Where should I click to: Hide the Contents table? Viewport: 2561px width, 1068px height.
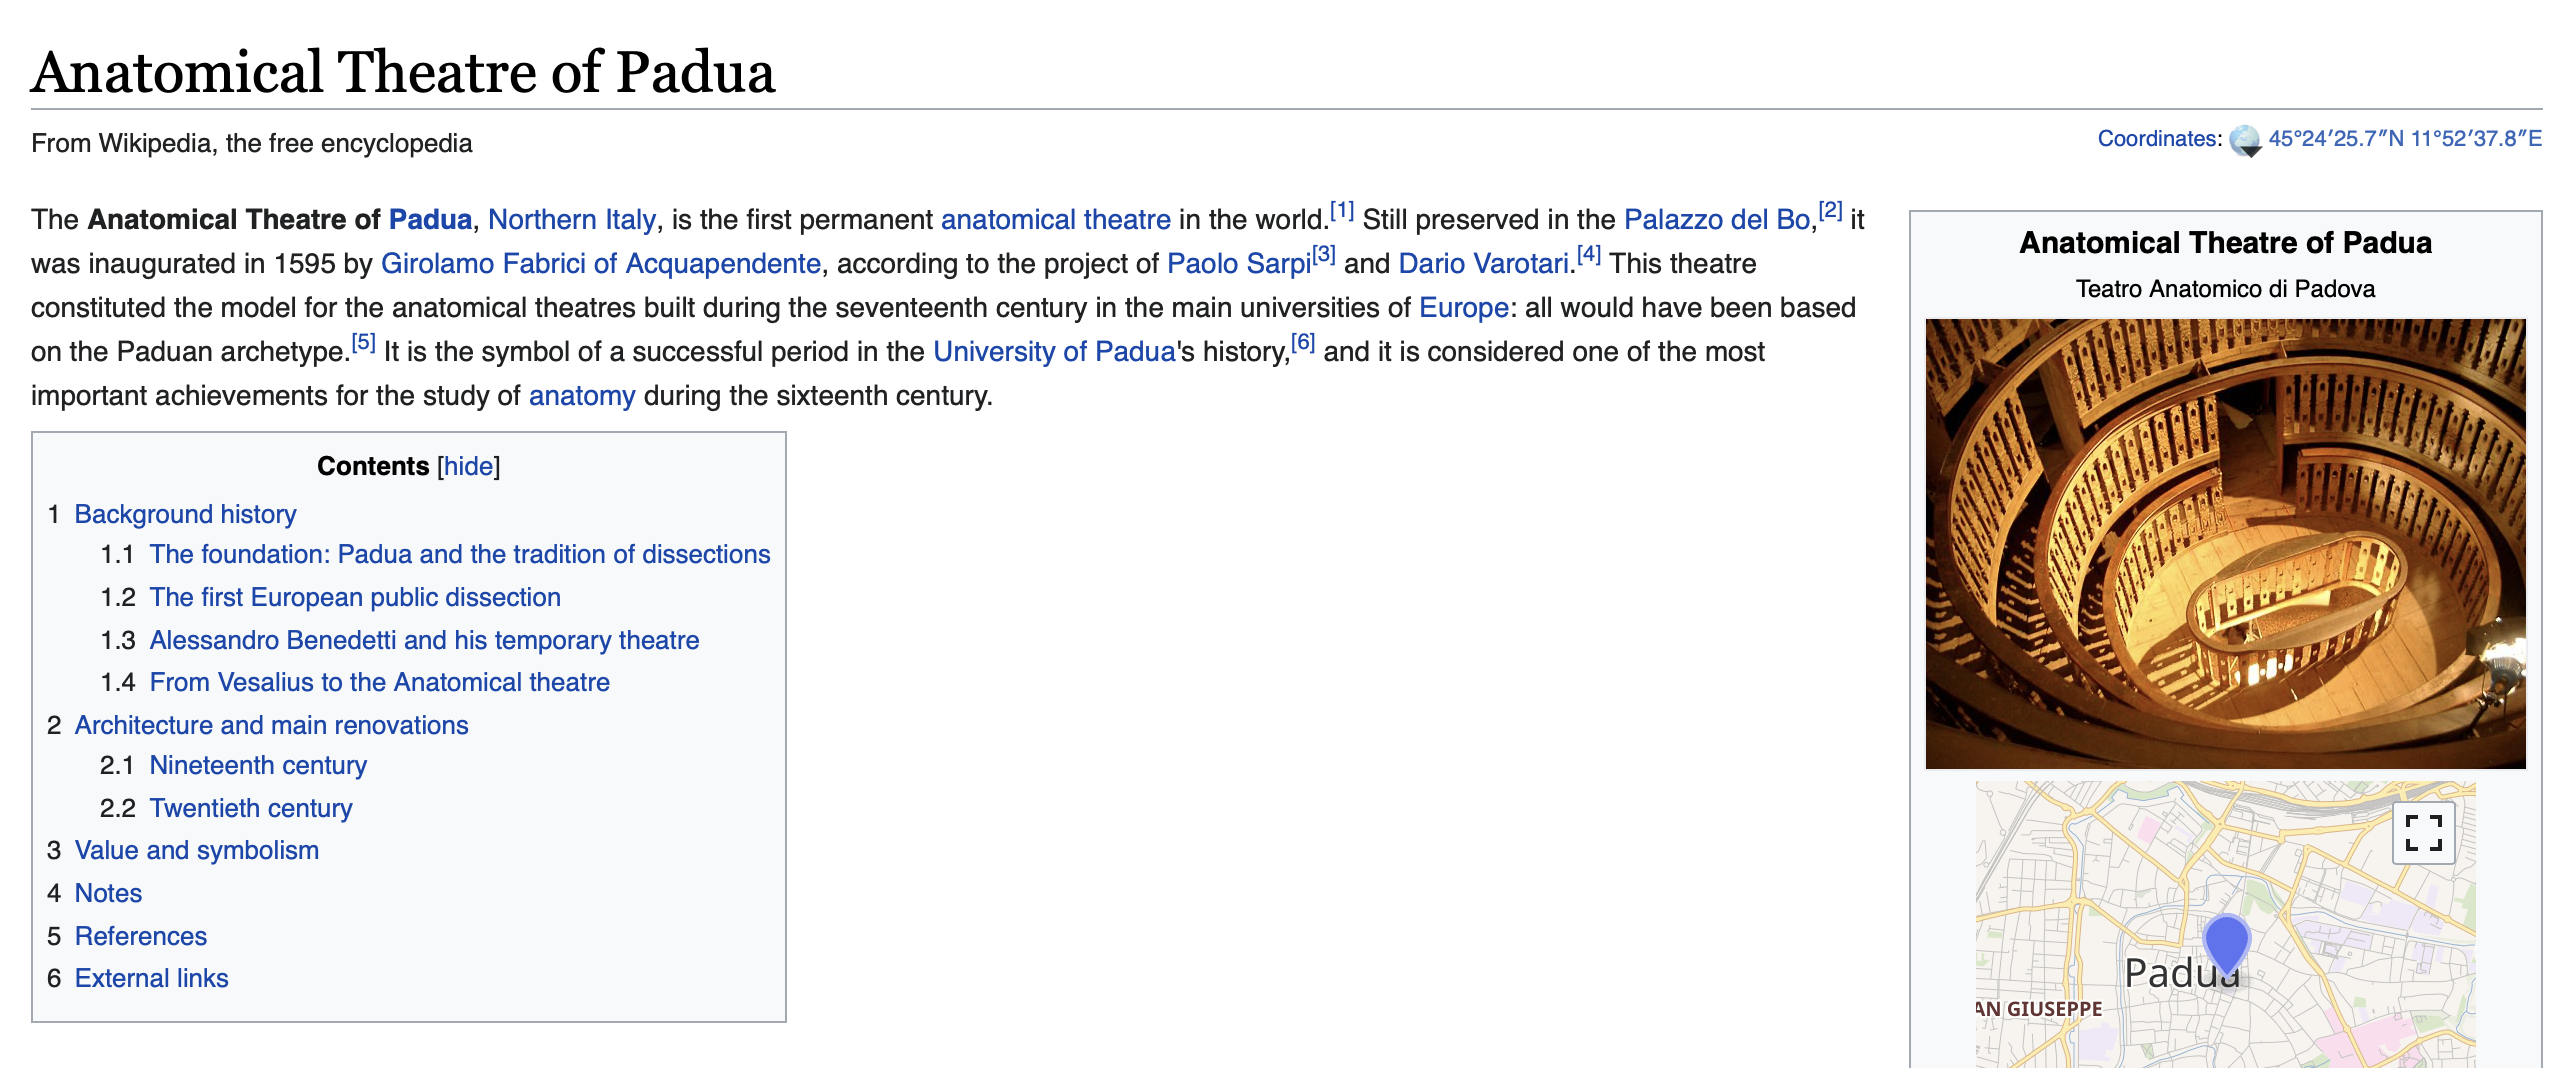click(468, 466)
